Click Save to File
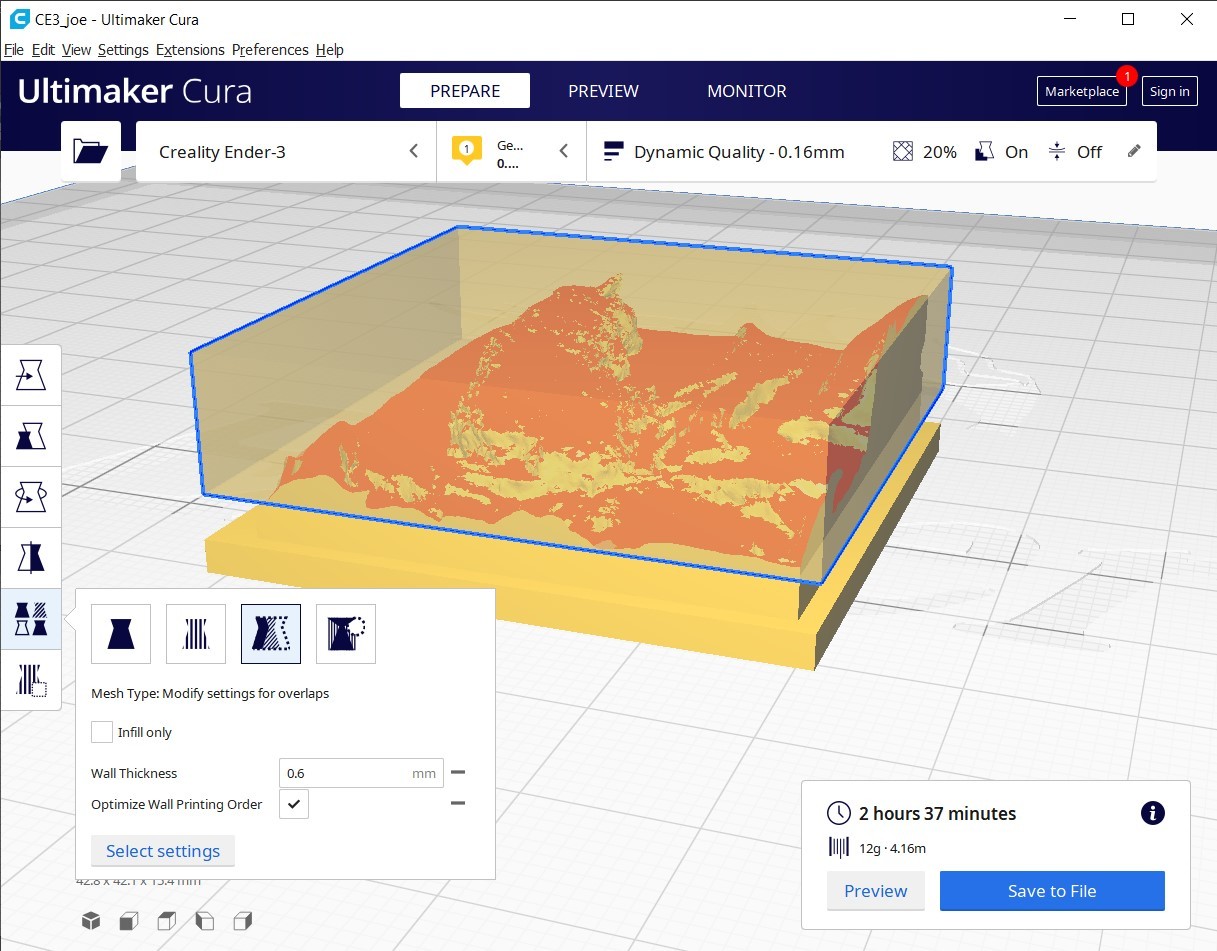Viewport: 1217px width, 951px height. pos(1052,891)
